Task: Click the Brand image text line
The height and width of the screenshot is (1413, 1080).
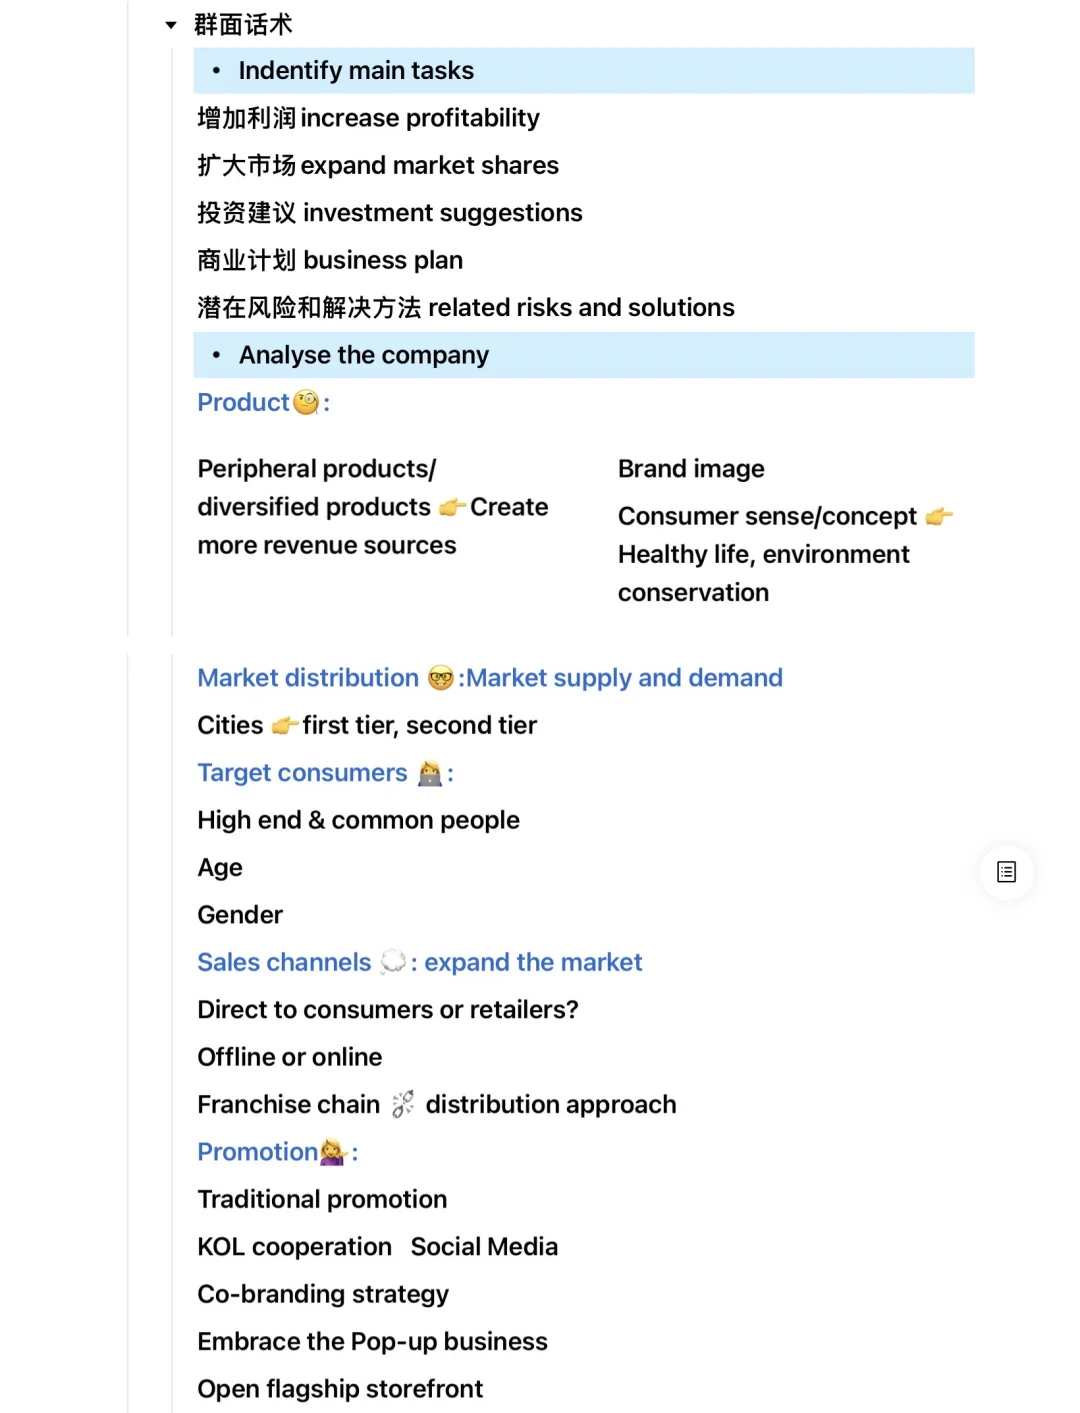Action: [x=691, y=469]
